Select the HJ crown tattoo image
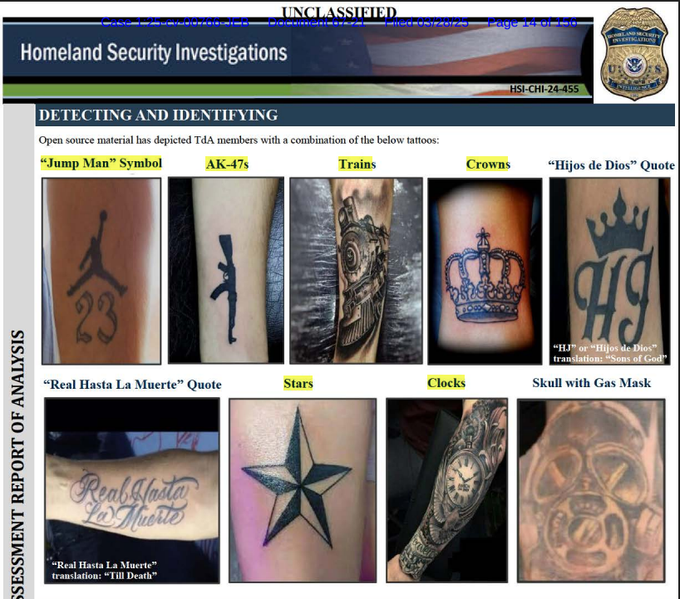Screen dimensions: 680x599 610,271
